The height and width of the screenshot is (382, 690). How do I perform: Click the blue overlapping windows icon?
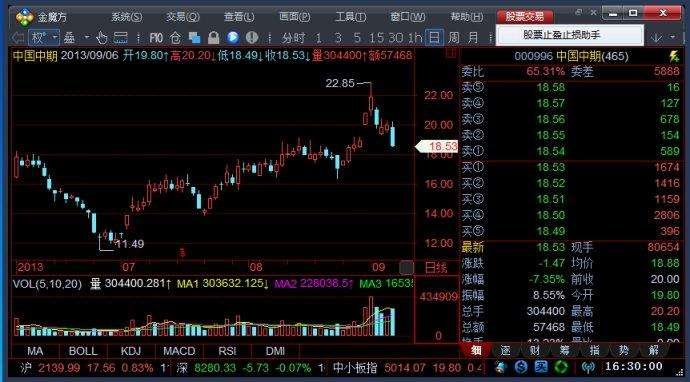tap(195, 38)
